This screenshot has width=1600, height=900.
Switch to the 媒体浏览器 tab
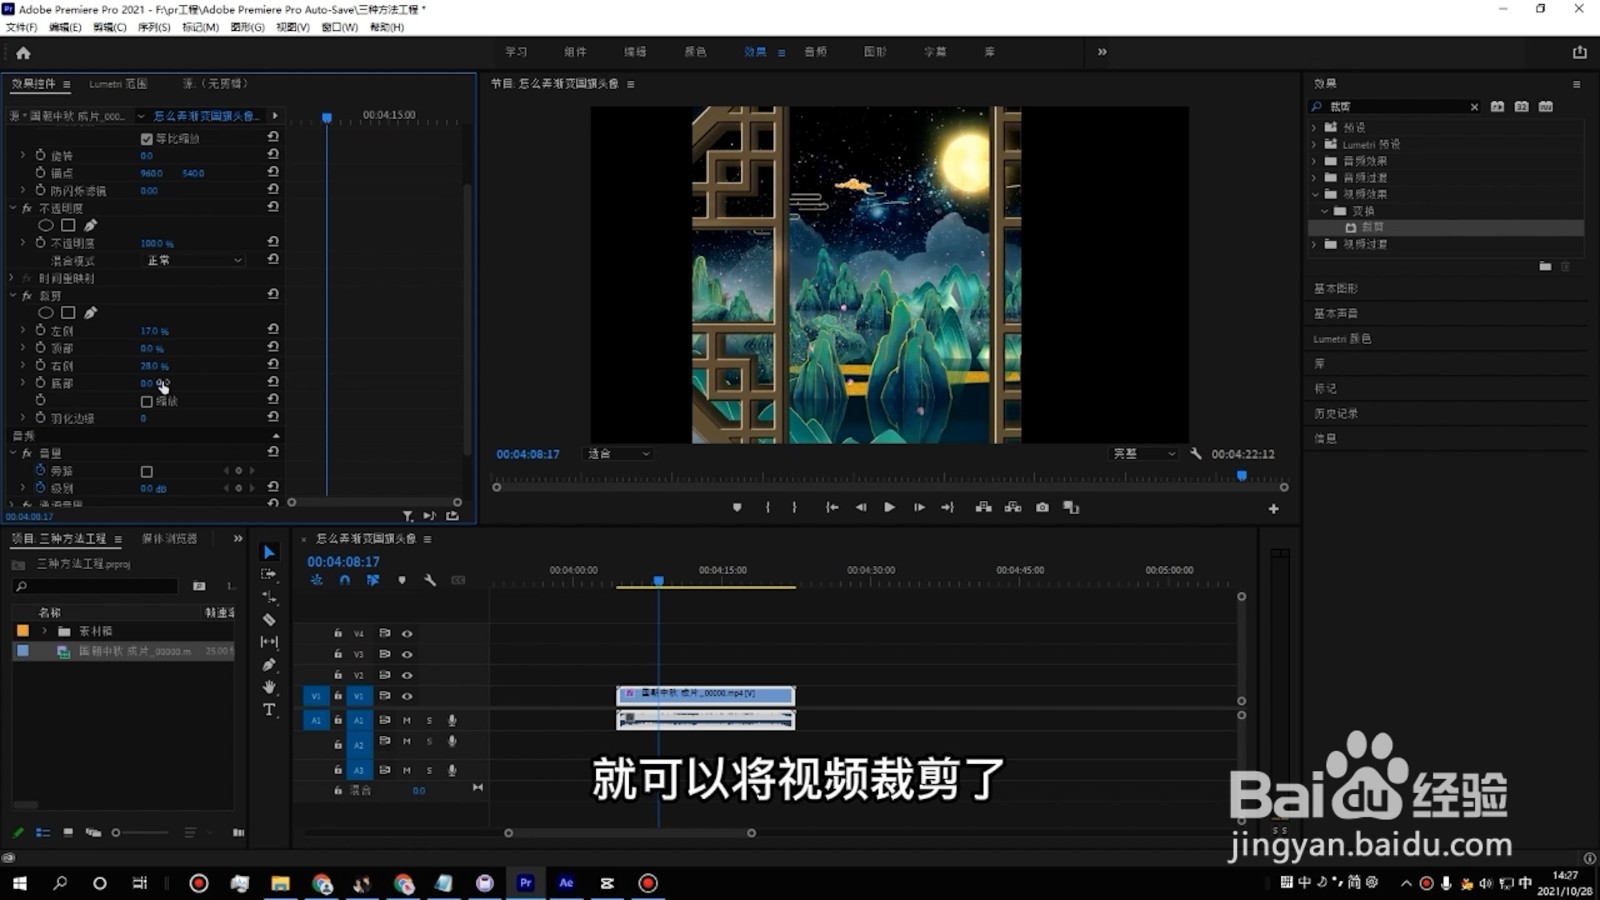170,539
